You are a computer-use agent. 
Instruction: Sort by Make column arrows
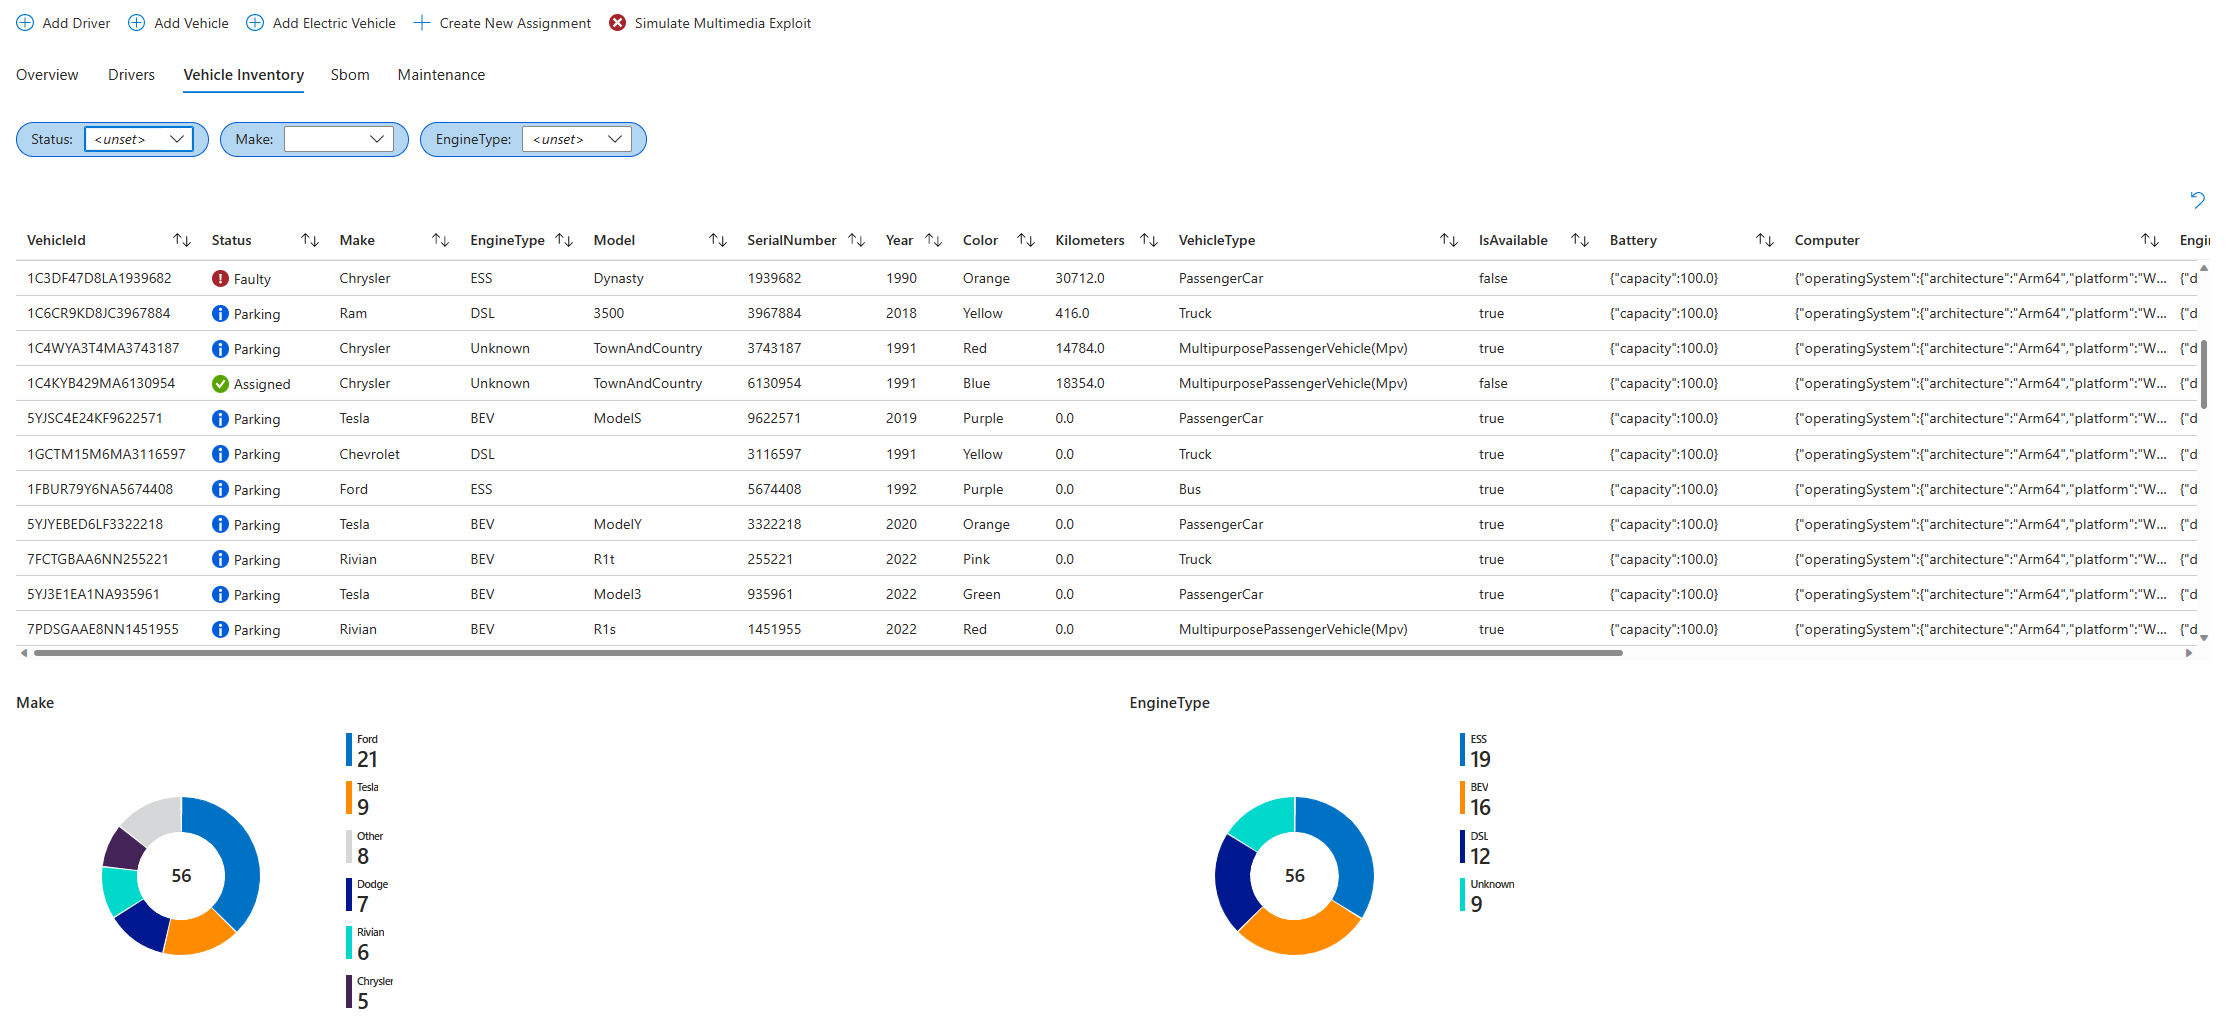coord(440,240)
